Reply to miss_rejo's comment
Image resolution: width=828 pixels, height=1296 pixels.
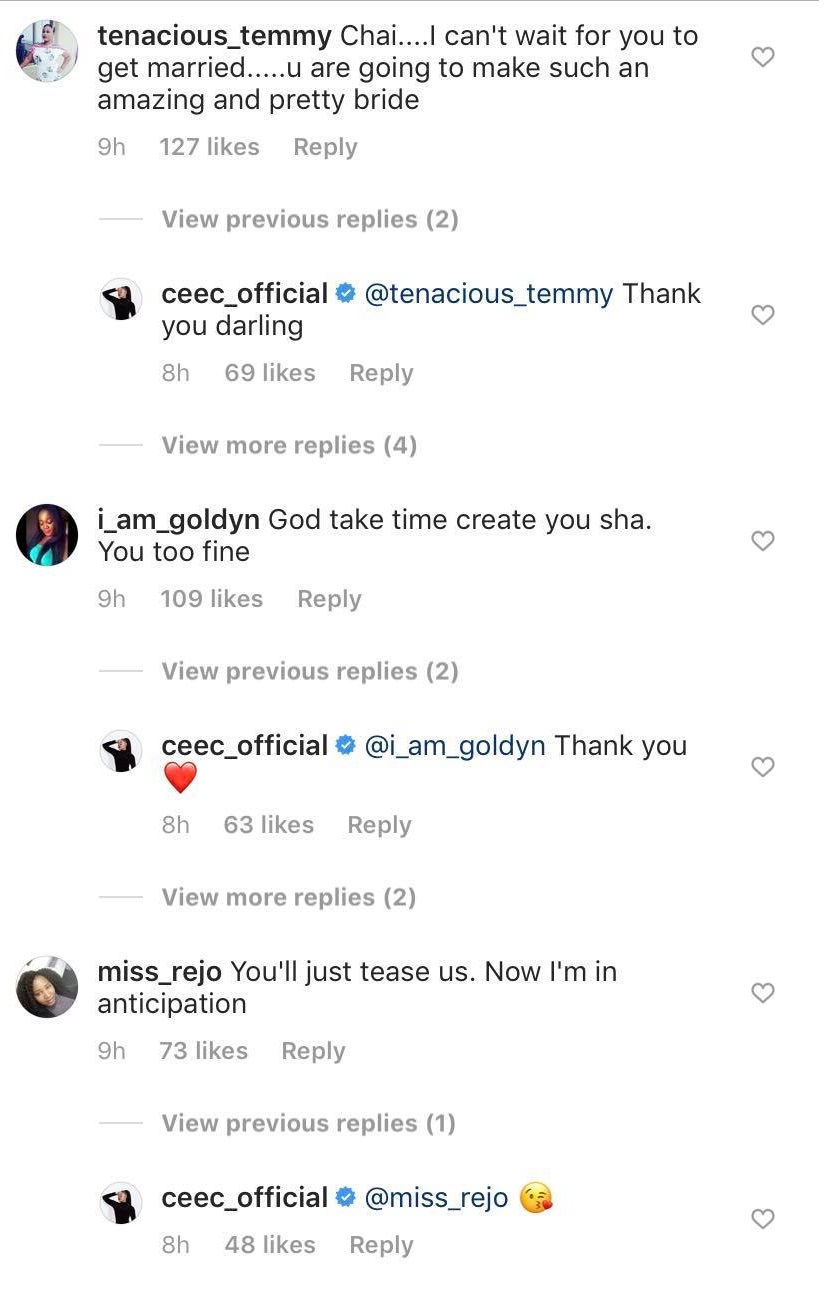(x=313, y=1052)
